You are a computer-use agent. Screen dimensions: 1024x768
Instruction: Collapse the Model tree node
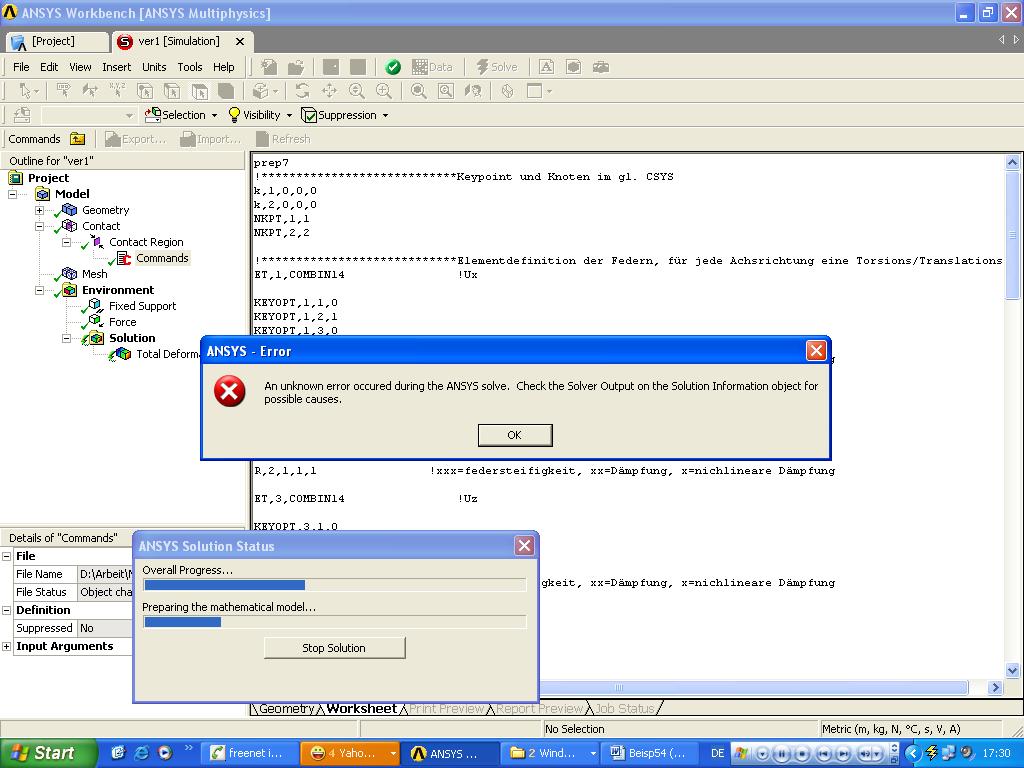(12, 194)
